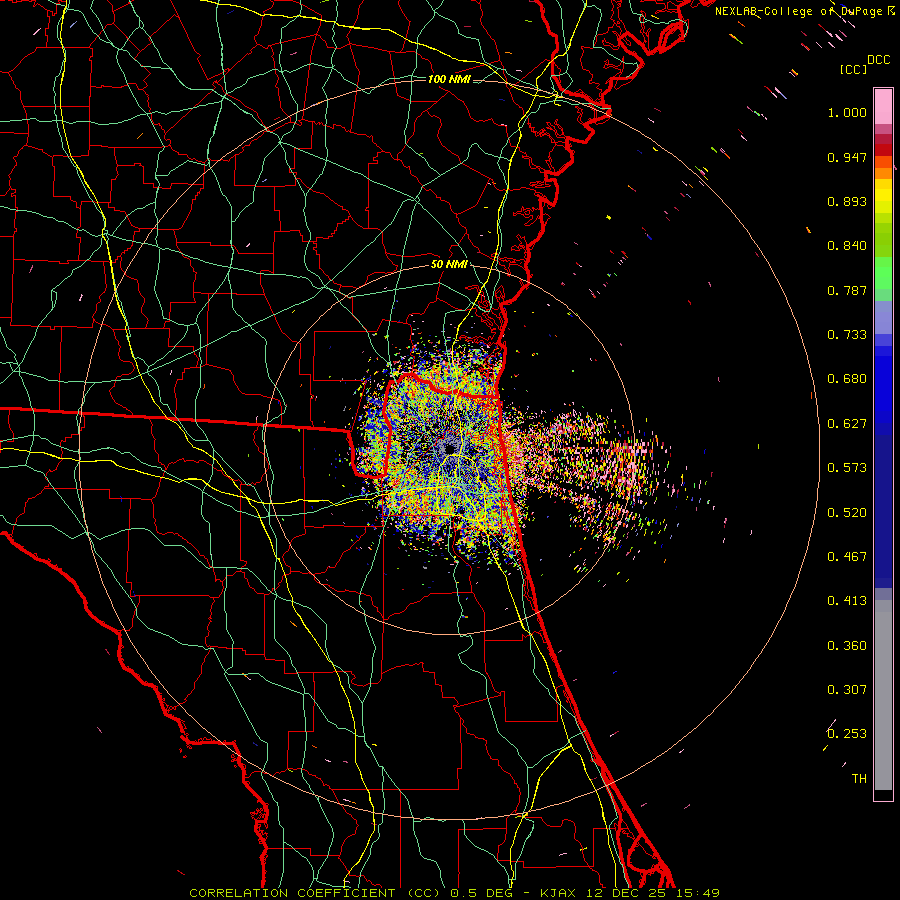900x900 pixels.
Task: Click the 0.413 legend value
Action: point(847,601)
